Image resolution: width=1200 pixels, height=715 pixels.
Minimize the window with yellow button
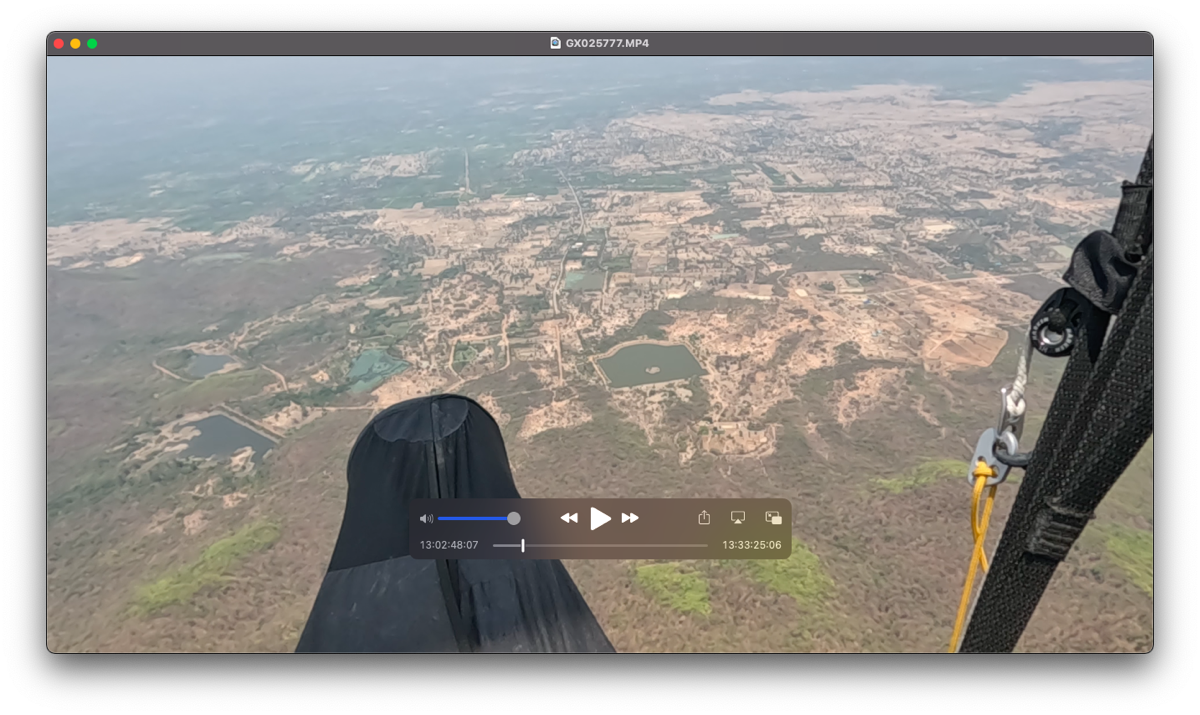pos(75,44)
